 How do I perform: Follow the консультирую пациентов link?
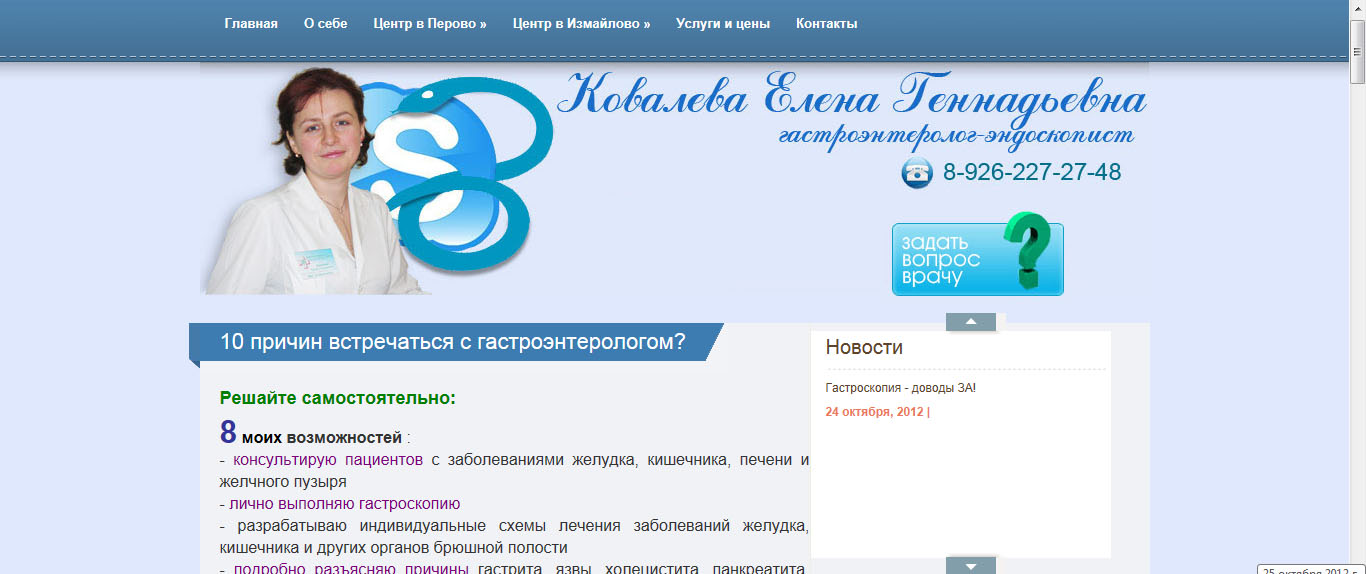point(328,460)
